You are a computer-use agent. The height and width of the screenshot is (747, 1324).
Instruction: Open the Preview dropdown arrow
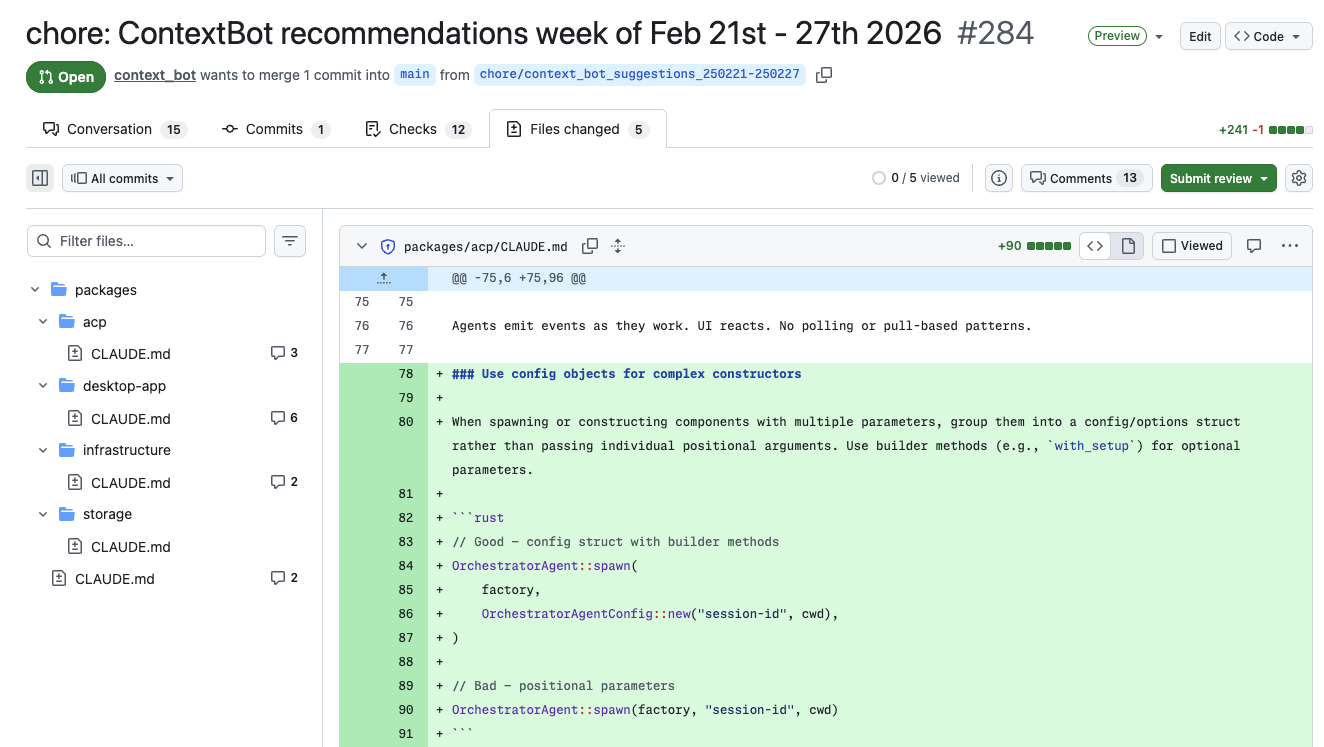click(x=1158, y=35)
